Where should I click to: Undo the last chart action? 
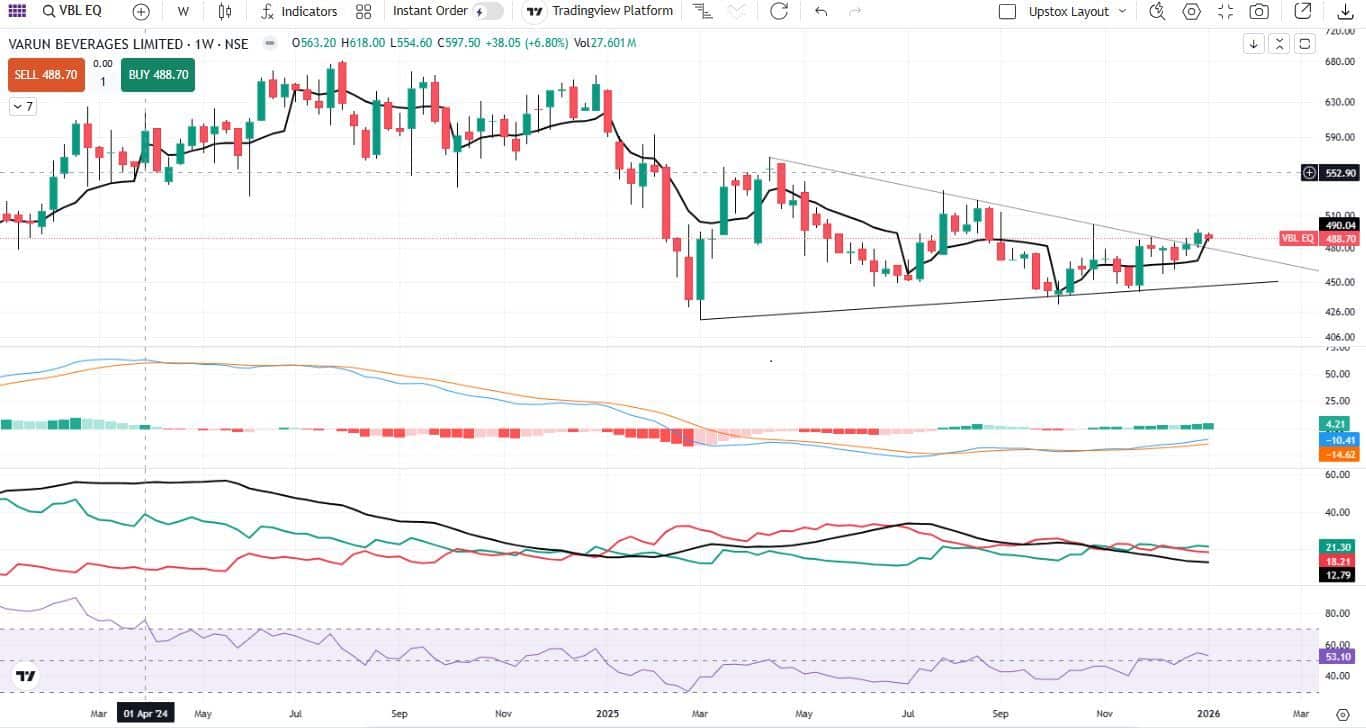(x=821, y=12)
